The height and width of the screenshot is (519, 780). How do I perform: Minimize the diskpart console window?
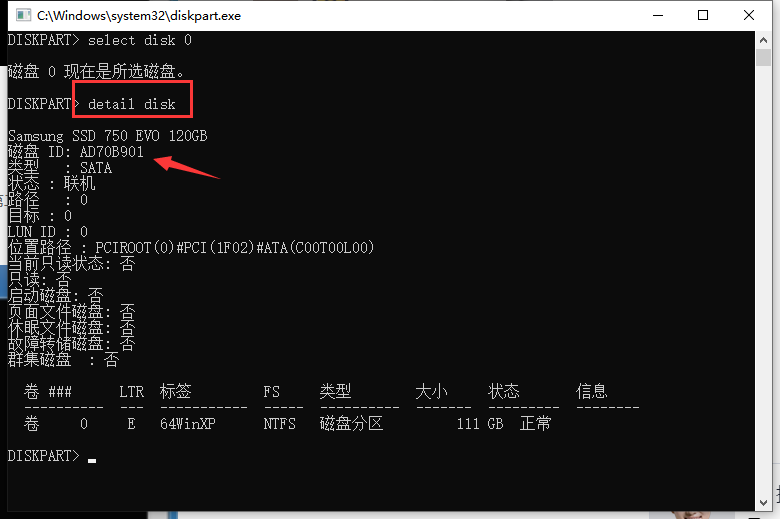pyautogui.click(x=658, y=16)
